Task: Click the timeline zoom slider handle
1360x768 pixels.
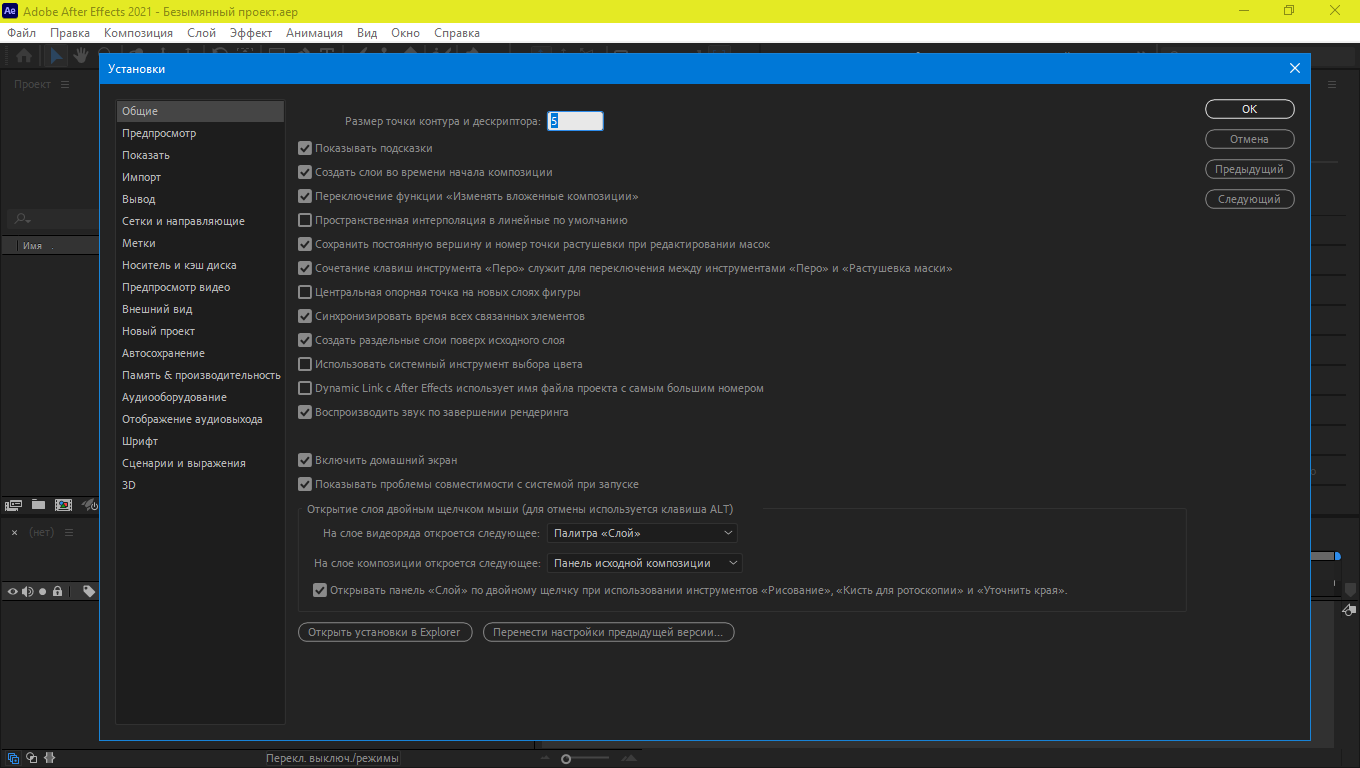Action: click(566, 759)
